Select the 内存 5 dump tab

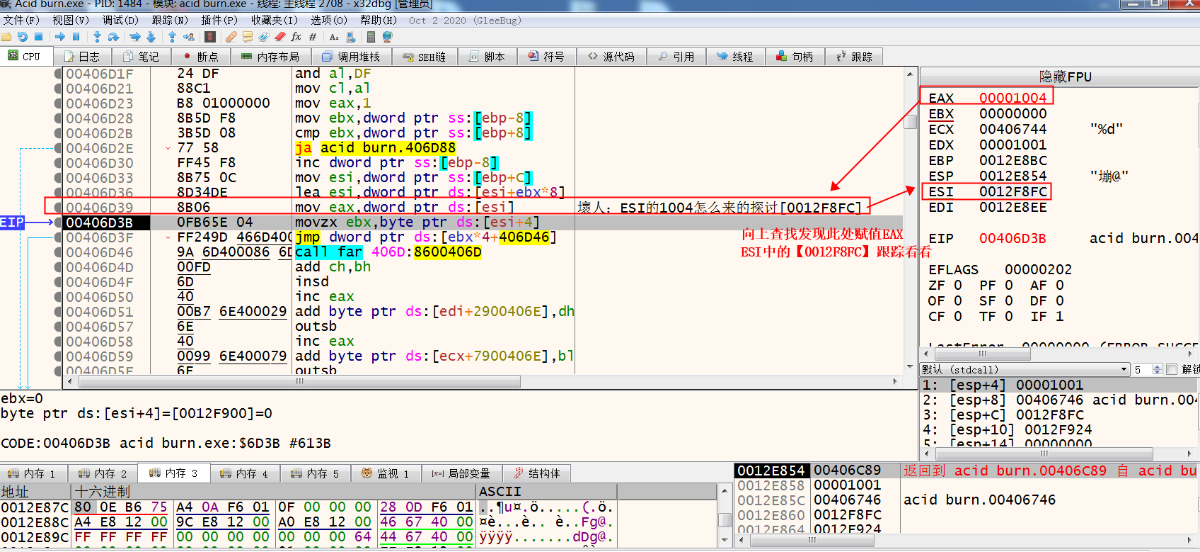tap(315, 473)
